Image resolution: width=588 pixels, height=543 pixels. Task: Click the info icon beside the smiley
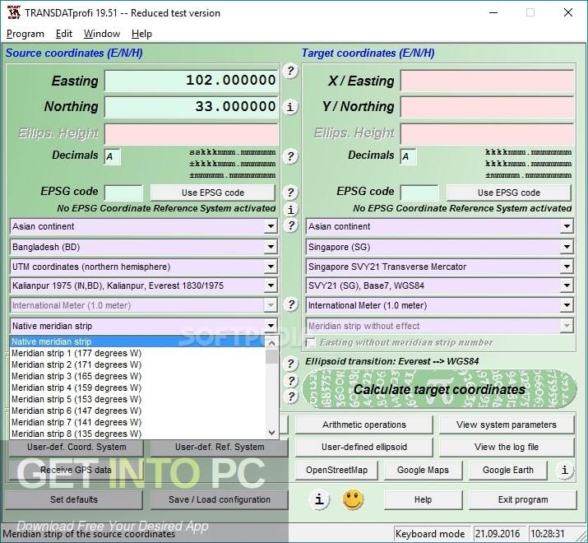click(x=319, y=500)
